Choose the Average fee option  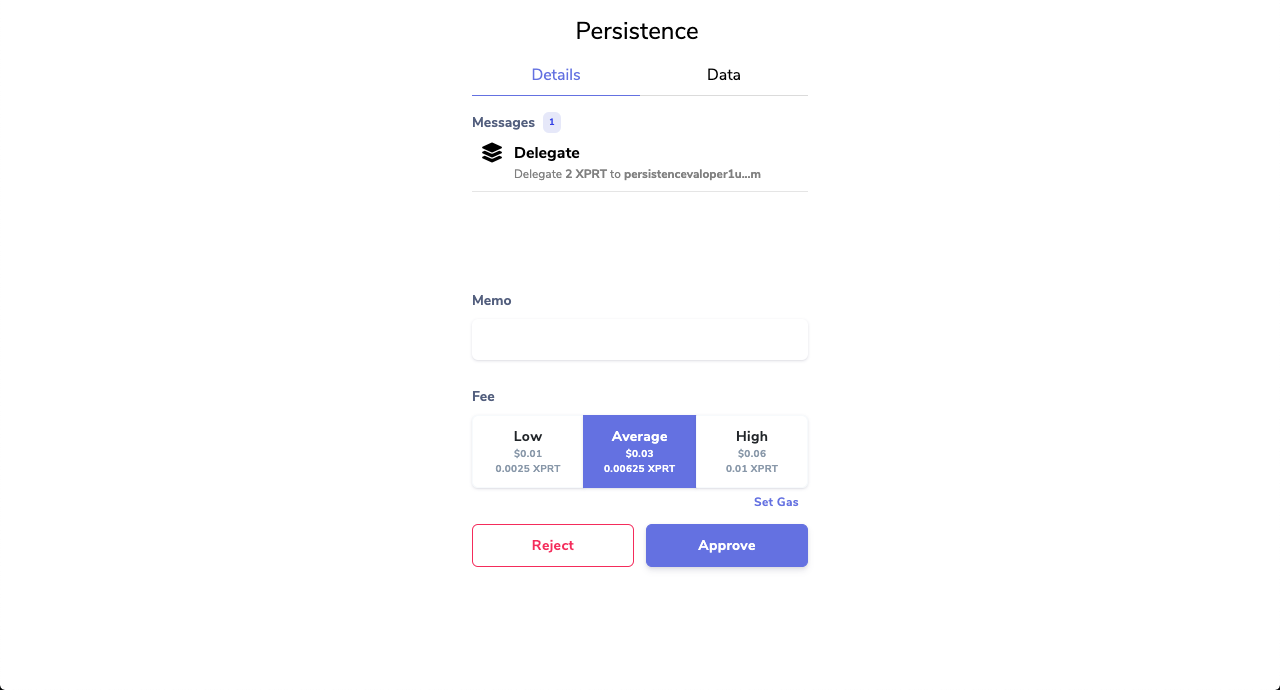(x=640, y=452)
